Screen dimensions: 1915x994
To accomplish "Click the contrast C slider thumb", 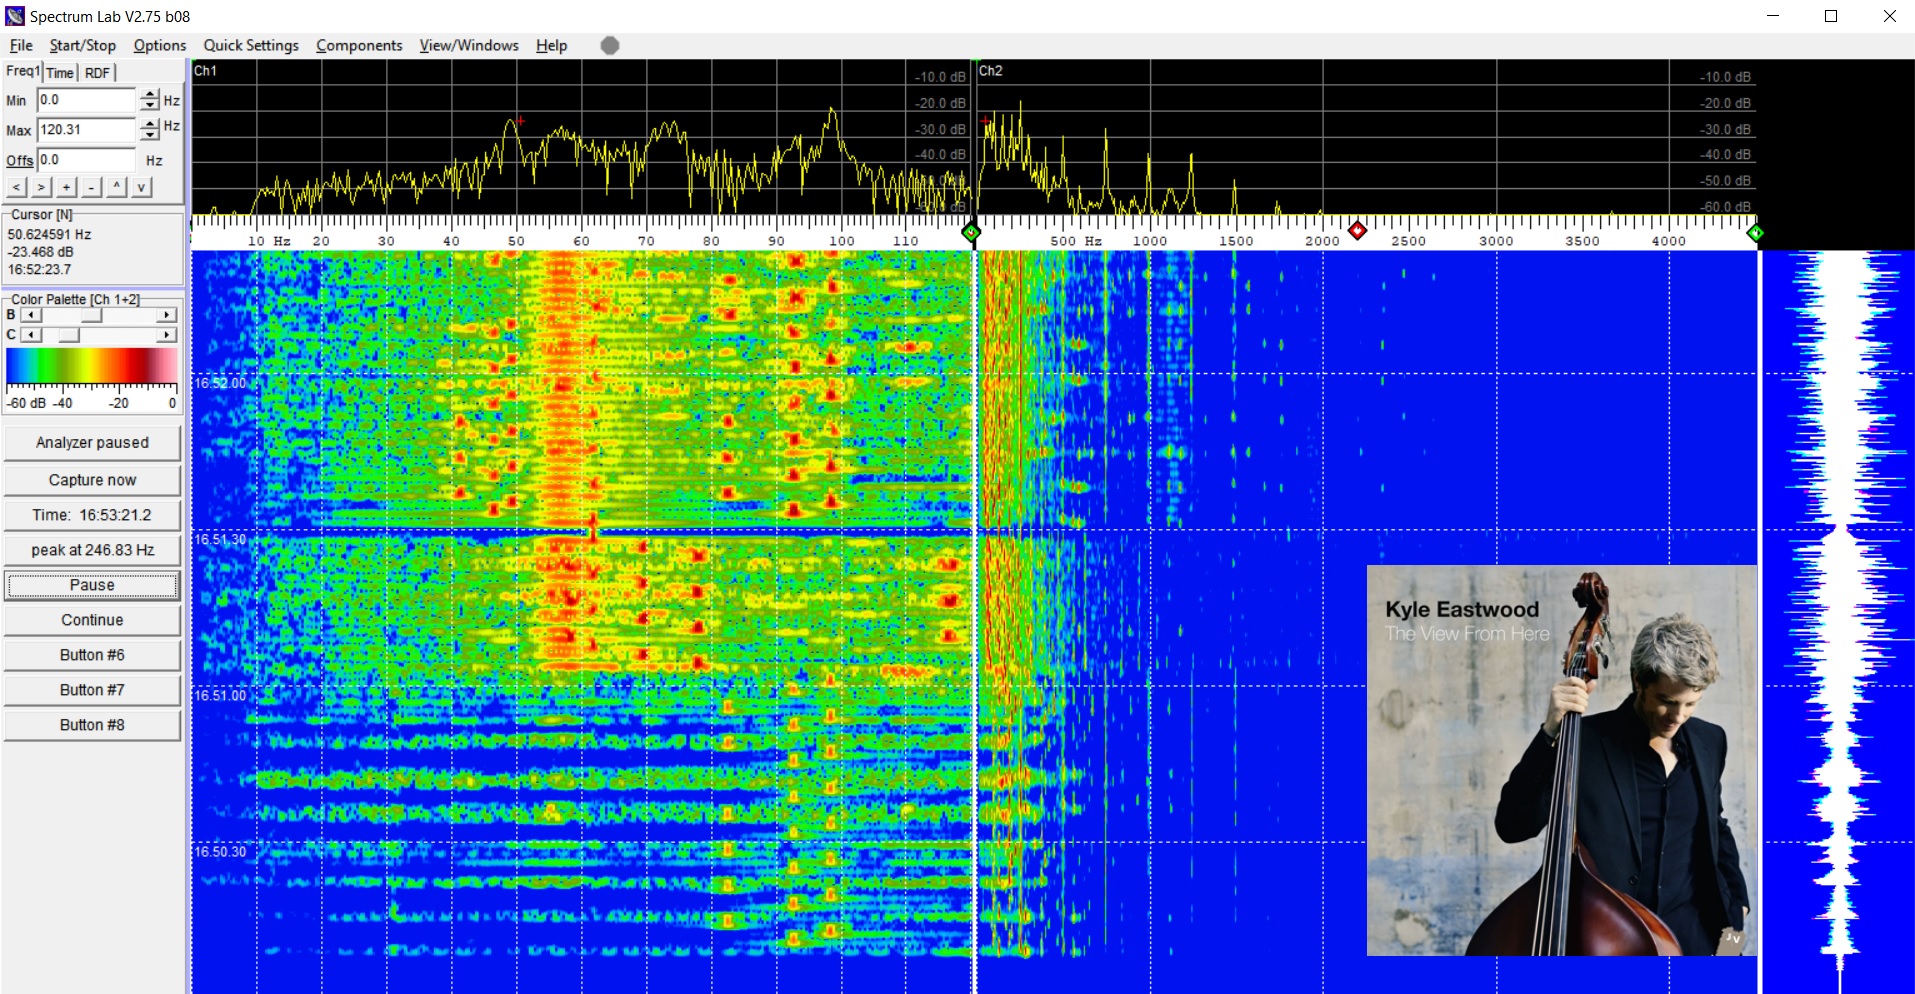I will 69,335.
